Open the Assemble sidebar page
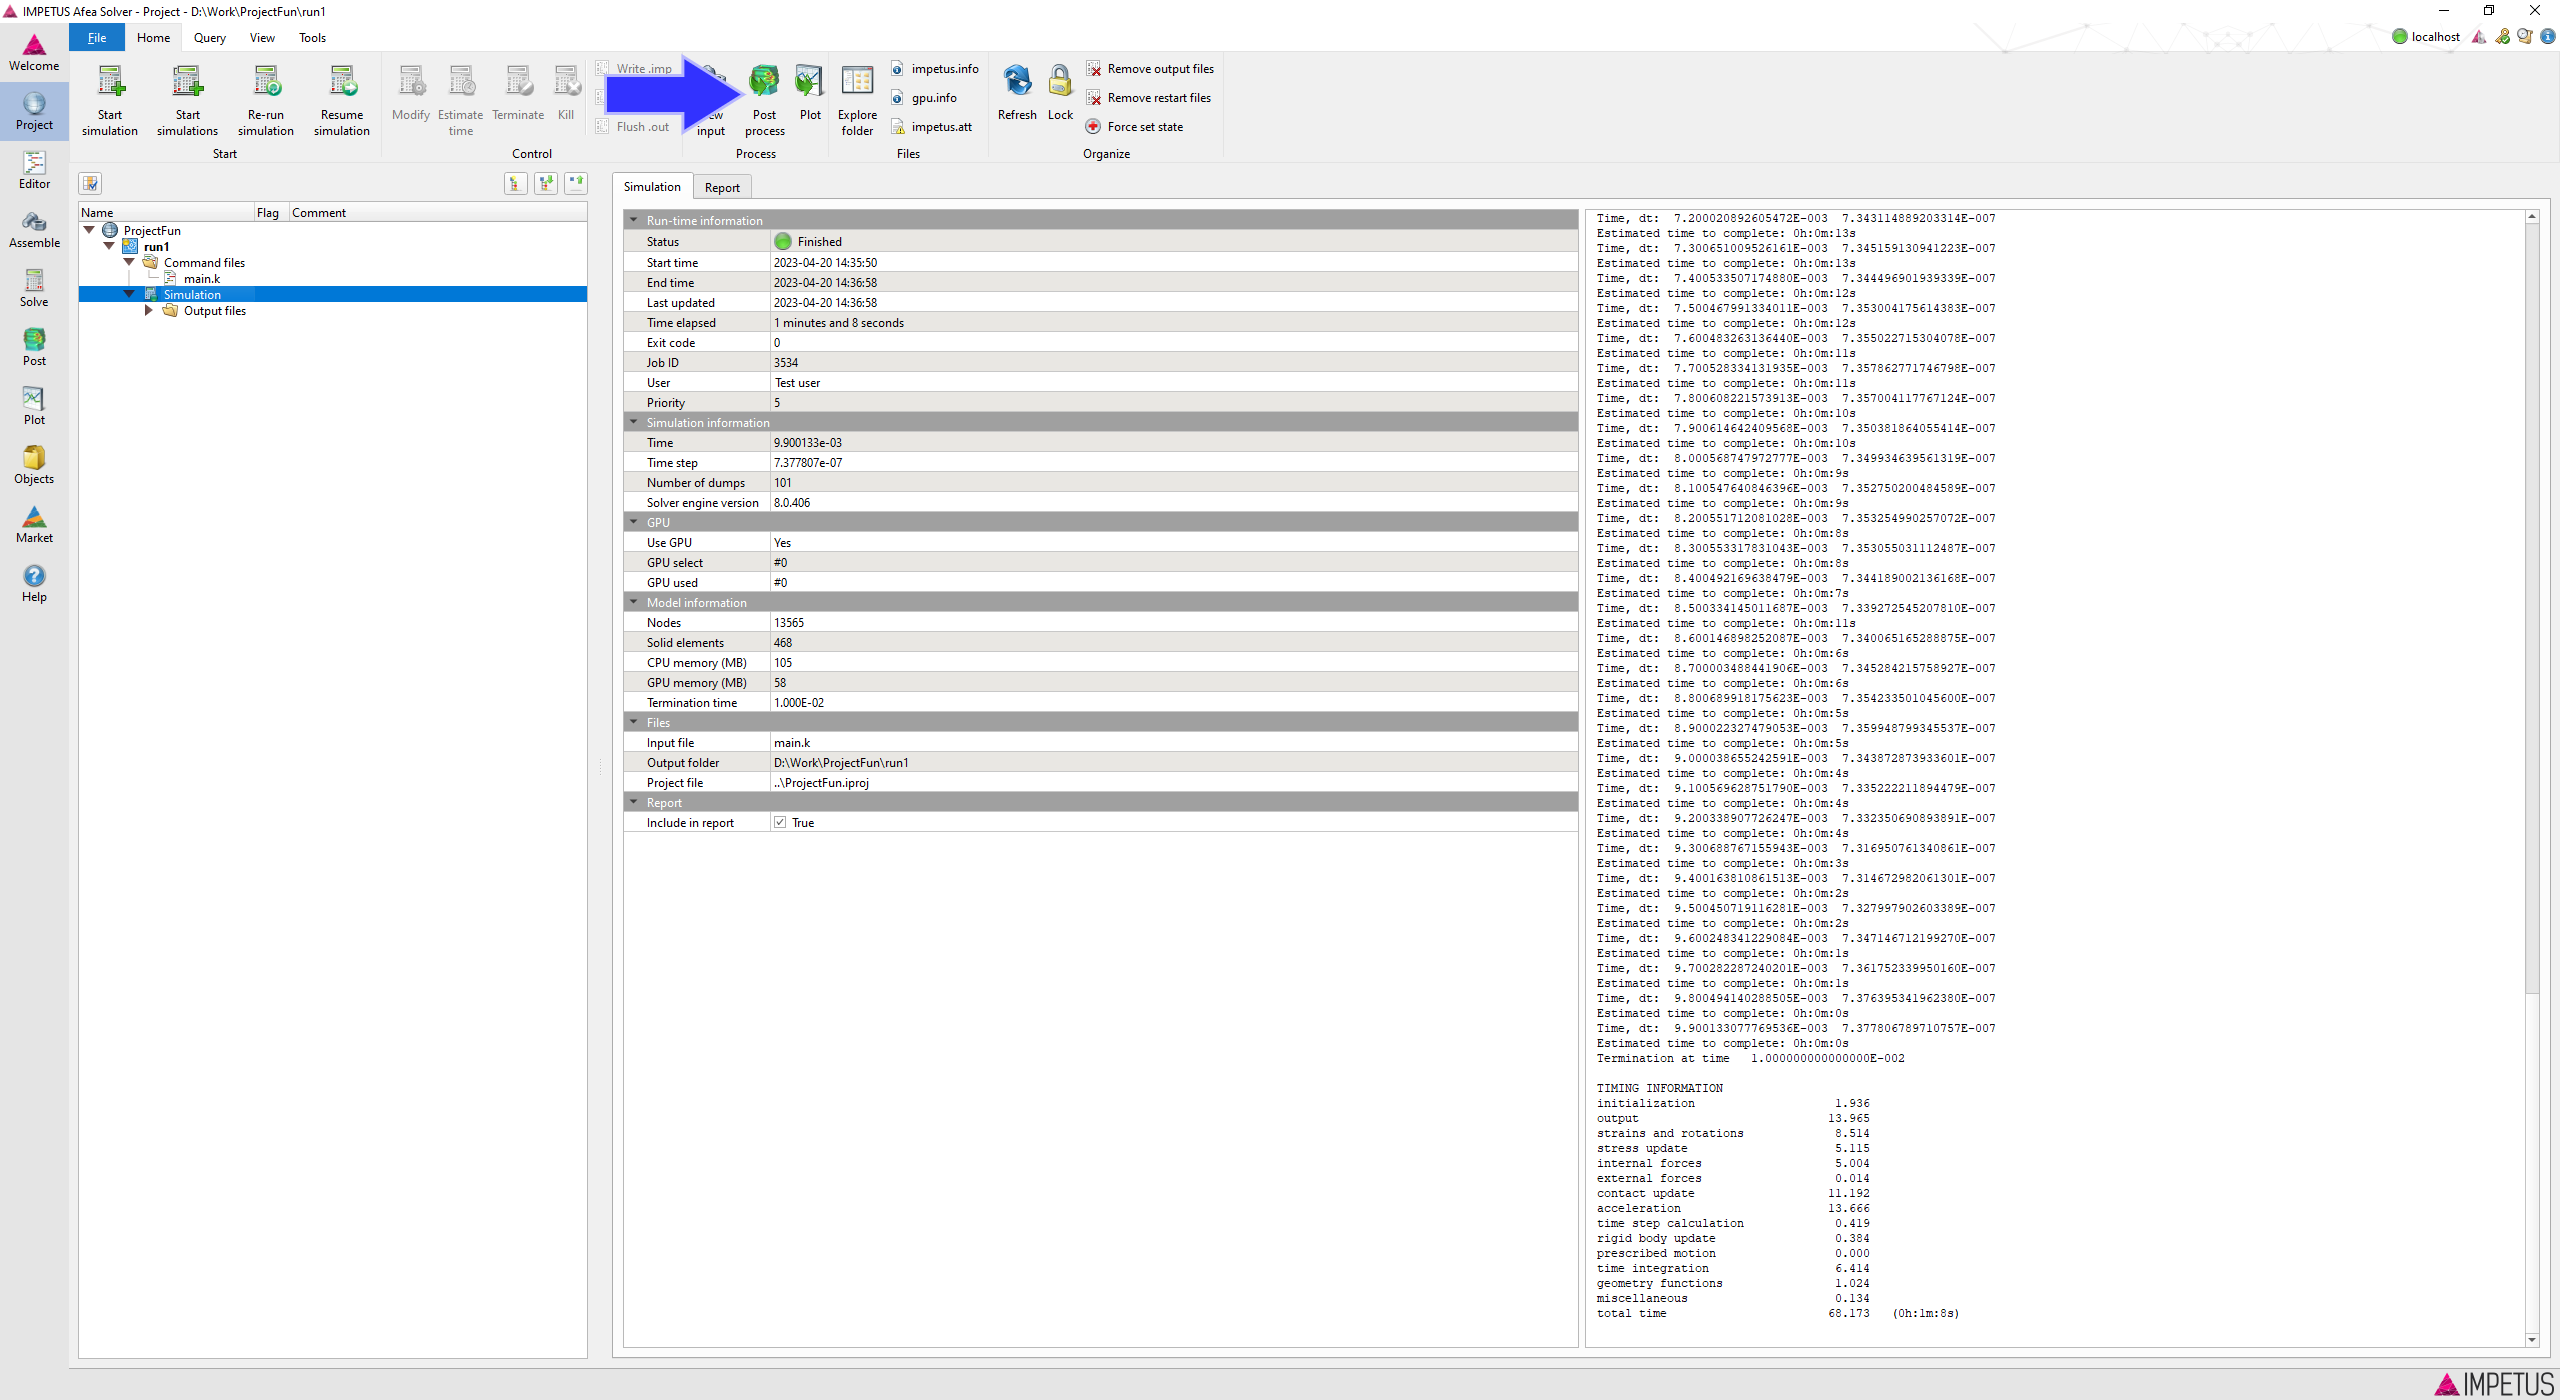 (34, 230)
